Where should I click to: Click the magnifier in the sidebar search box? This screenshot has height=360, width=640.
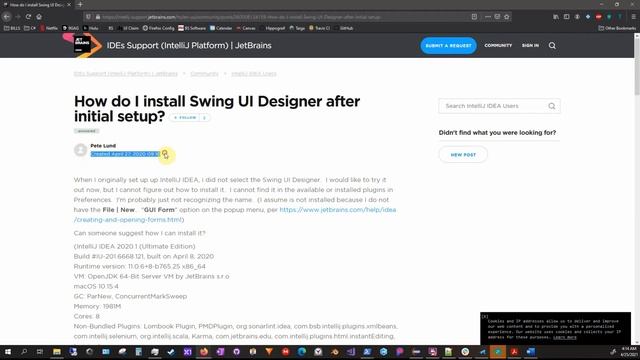(x=552, y=106)
